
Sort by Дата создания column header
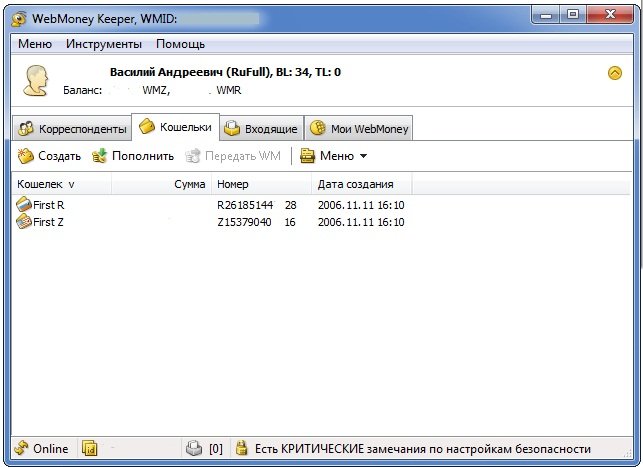pyautogui.click(x=362, y=184)
